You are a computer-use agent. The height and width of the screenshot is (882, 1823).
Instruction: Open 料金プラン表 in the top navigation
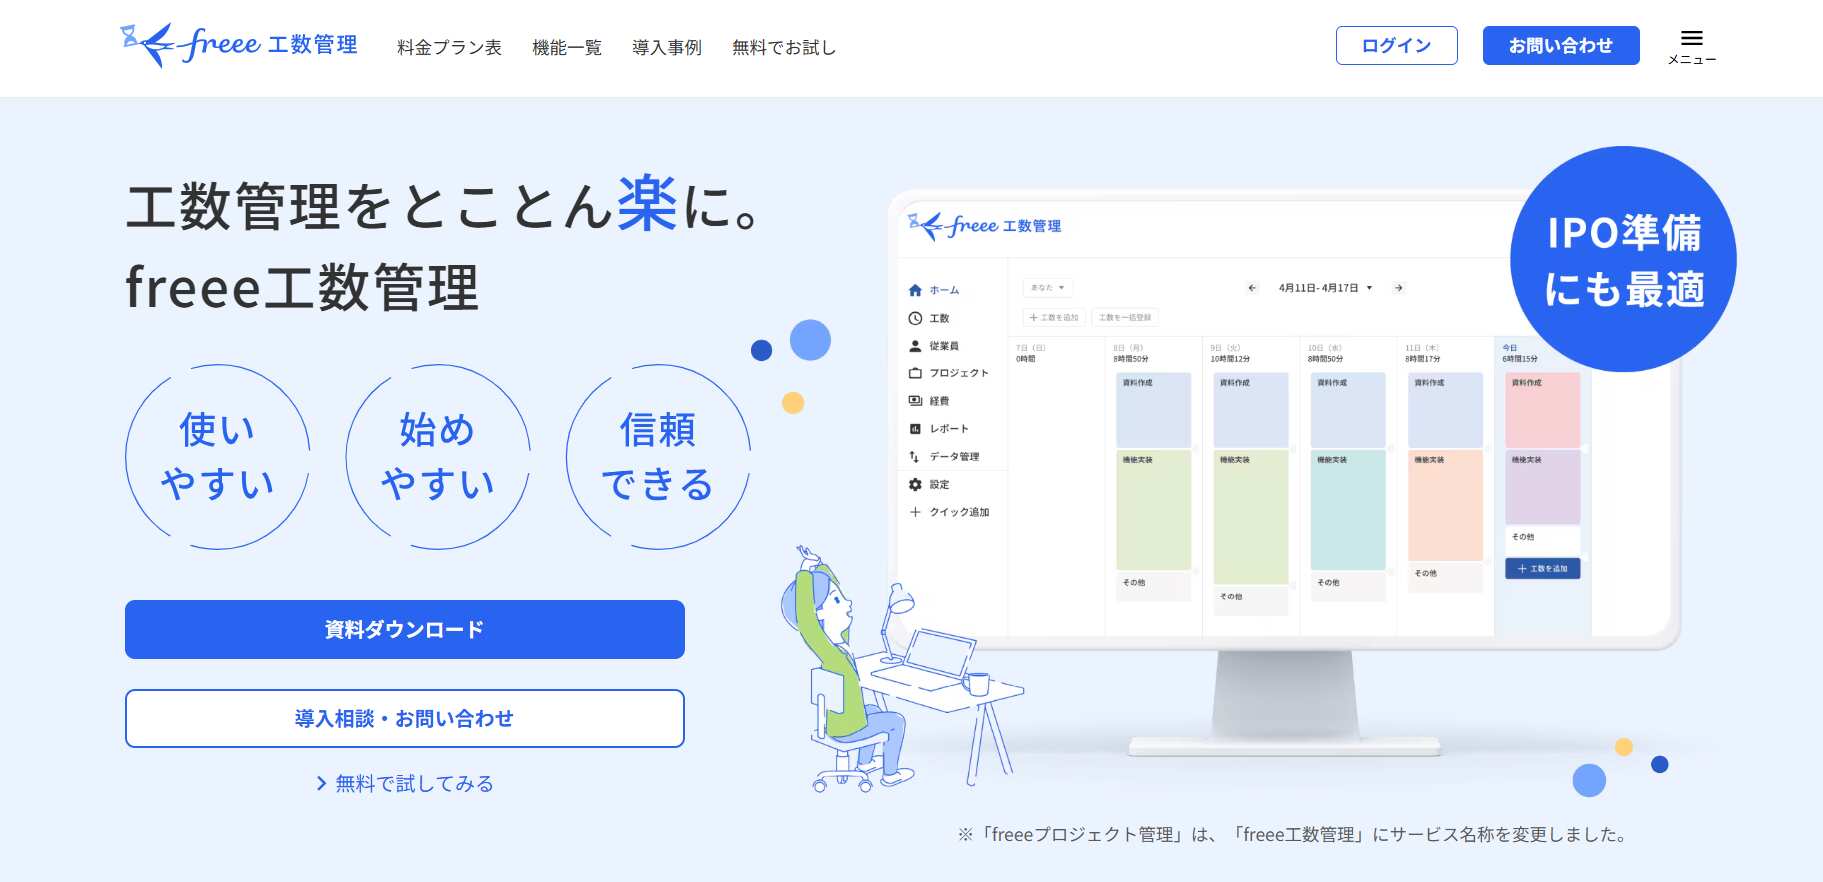click(x=449, y=47)
